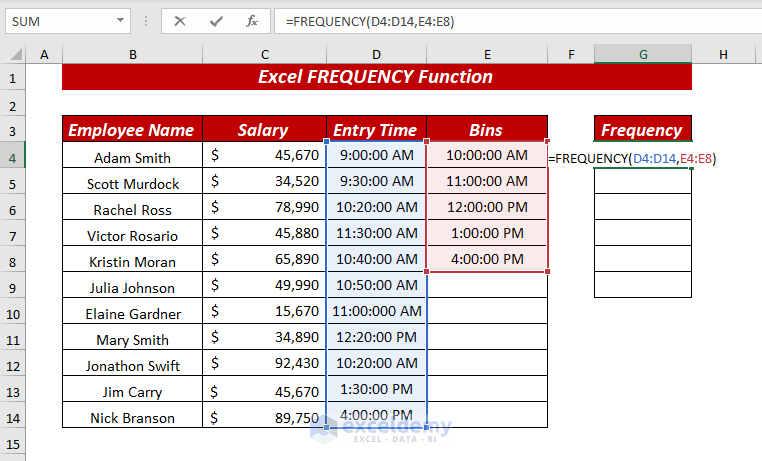Screen dimensions: 762x461
Task: Click salary value 34,520
Action: (264, 182)
